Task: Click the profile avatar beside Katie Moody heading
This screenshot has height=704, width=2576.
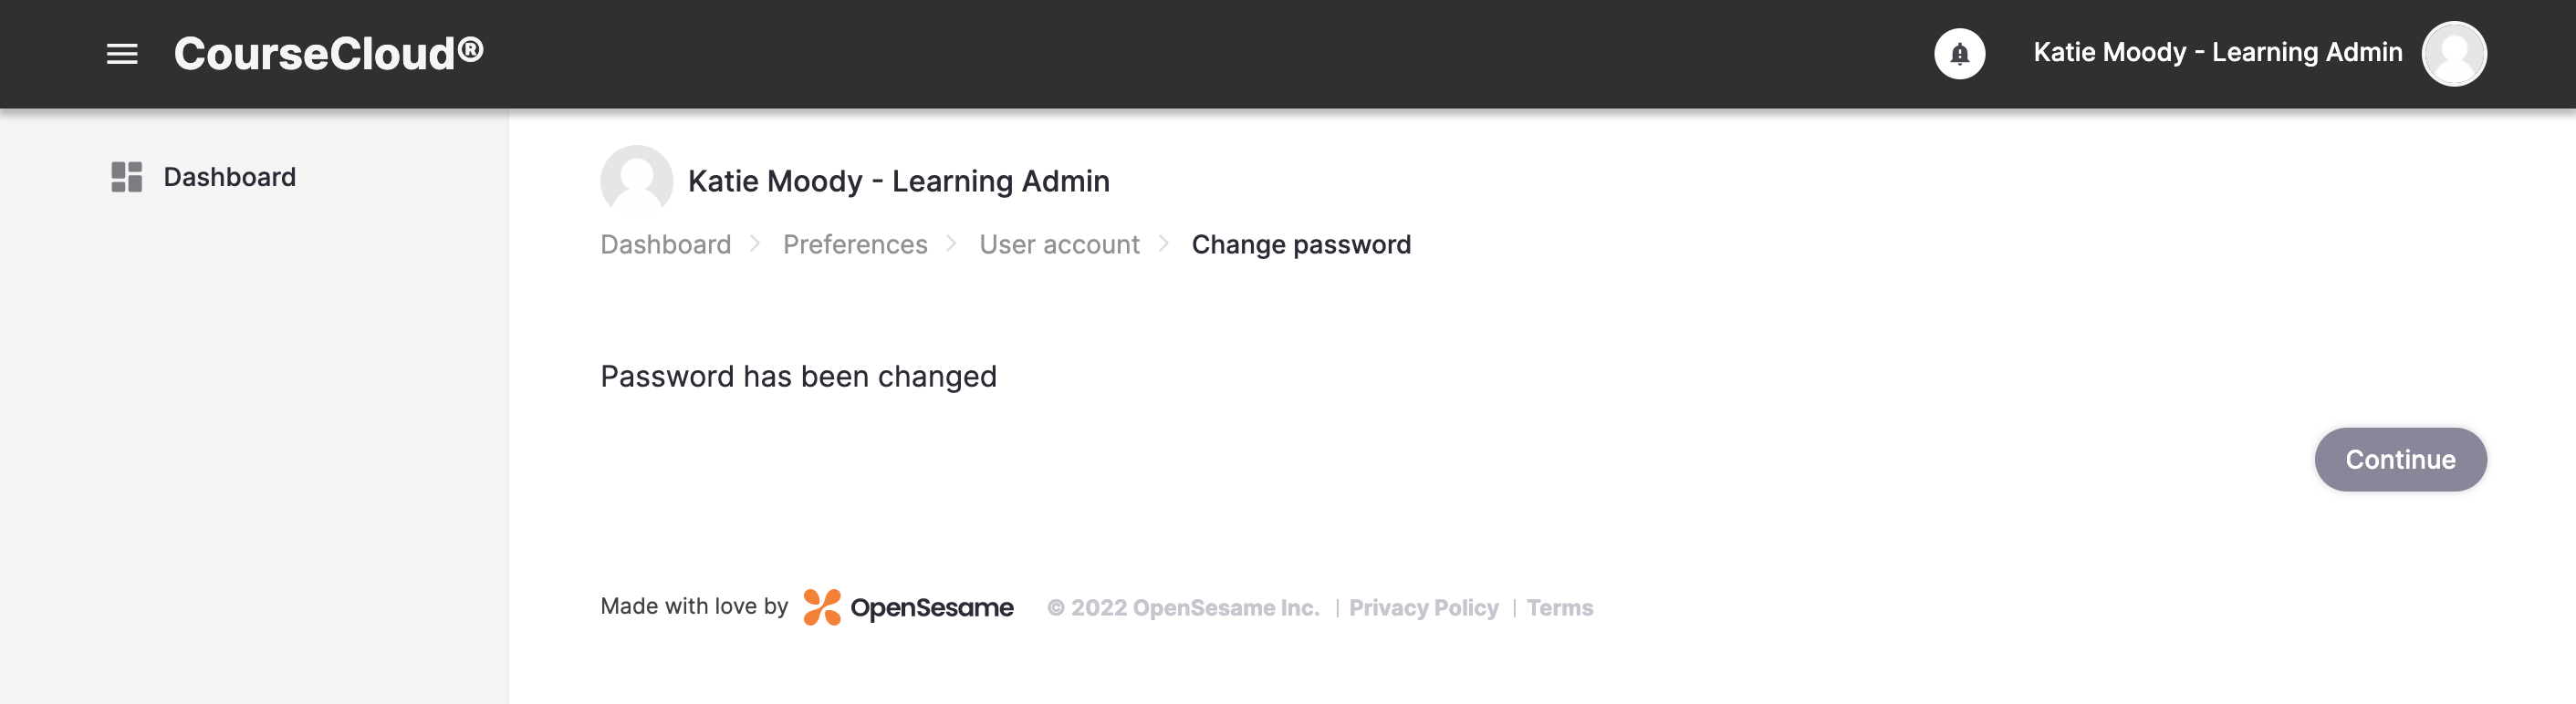Action: pyautogui.click(x=636, y=180)
